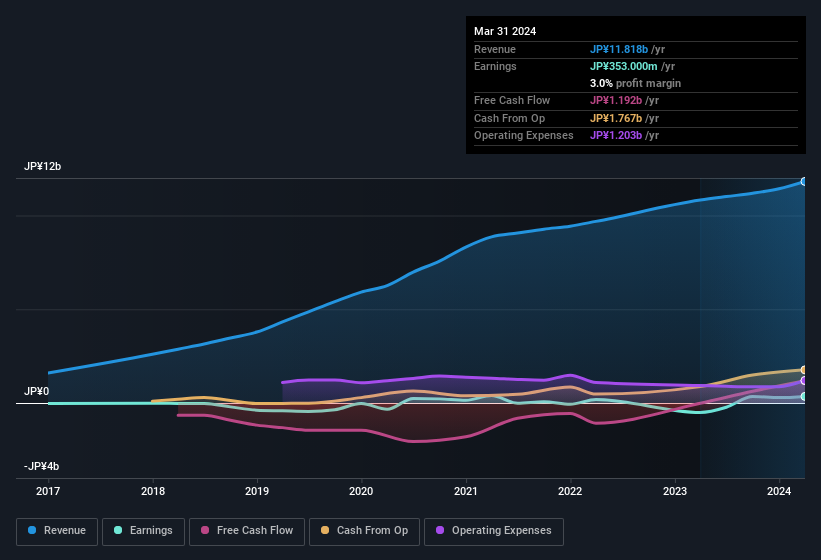Click the 3.0% profit margin text

point(635,83)
